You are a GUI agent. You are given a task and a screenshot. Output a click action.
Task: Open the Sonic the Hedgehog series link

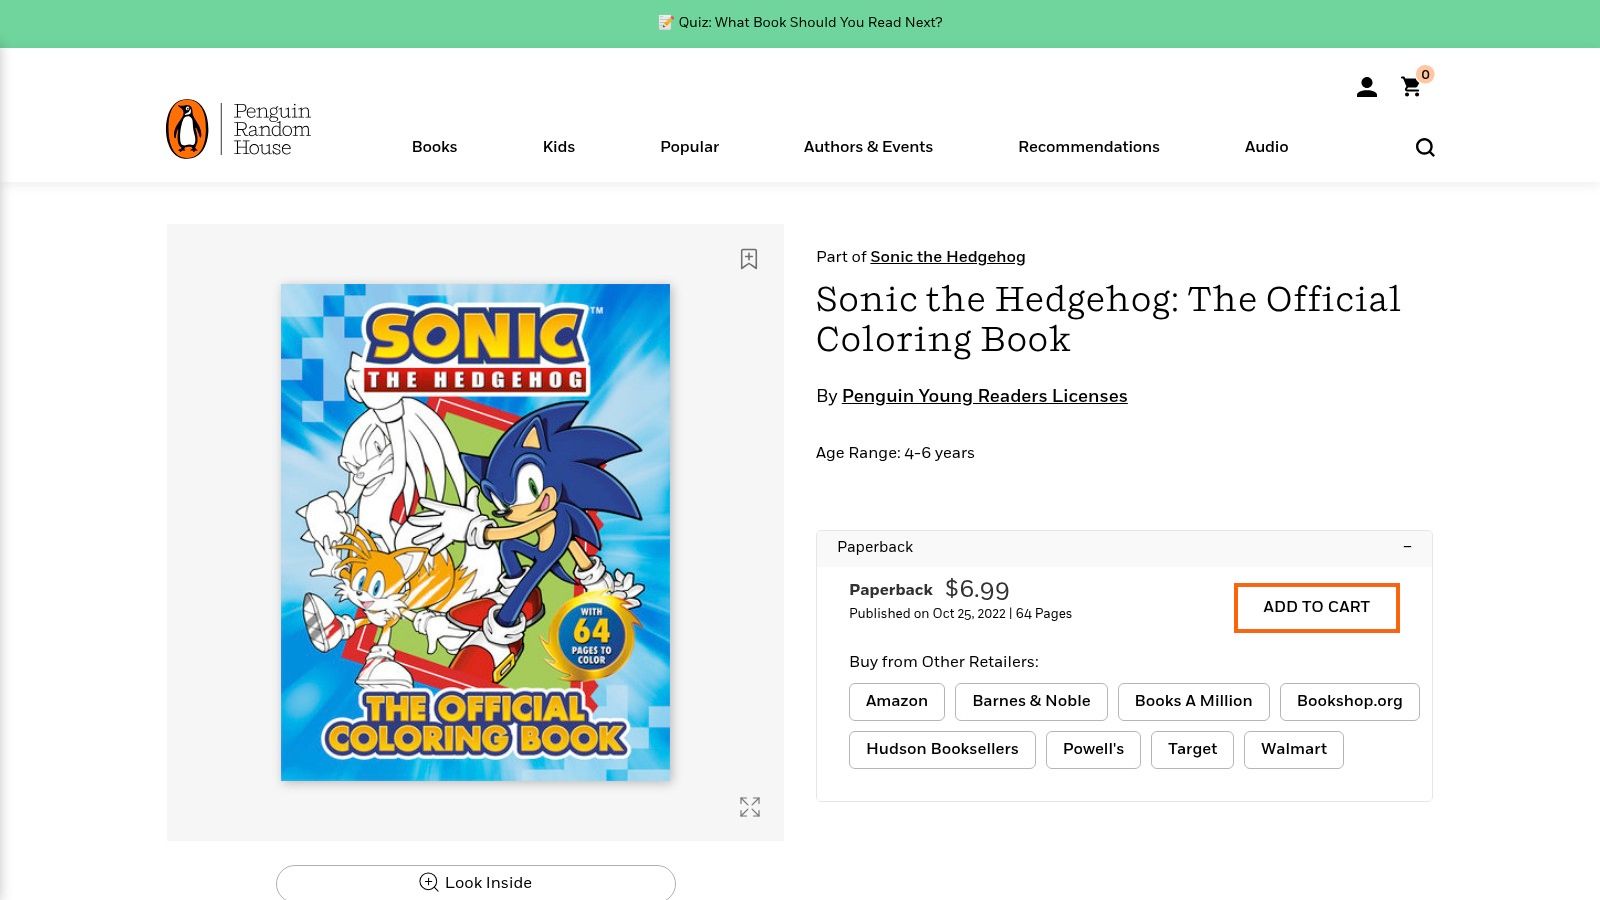point(947,257)
